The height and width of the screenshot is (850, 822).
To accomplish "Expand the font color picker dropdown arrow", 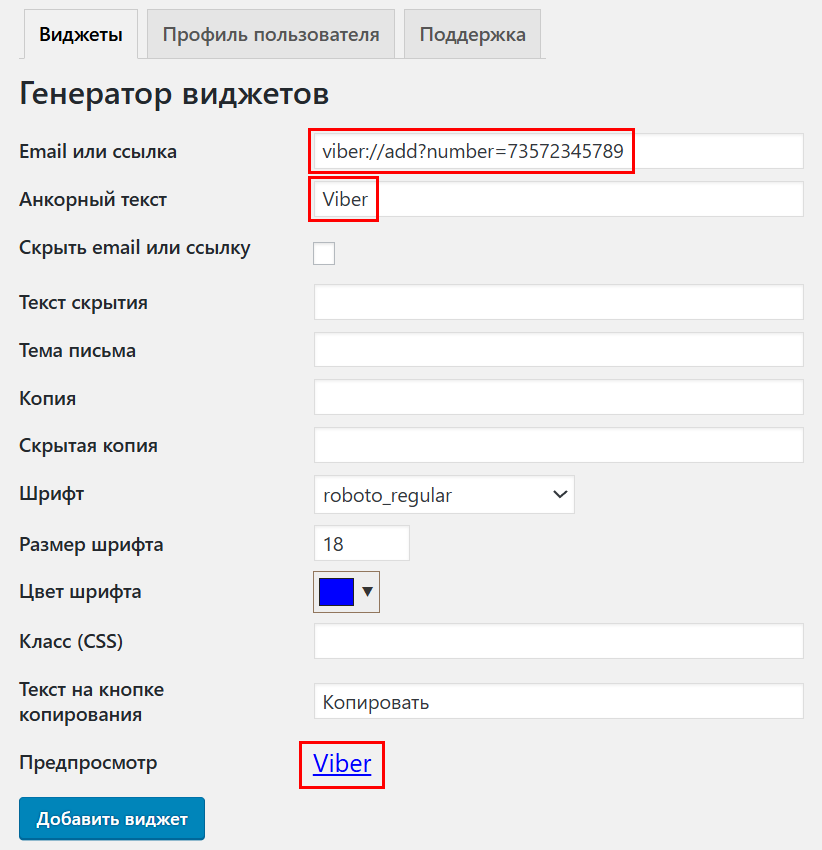I will point(365,591).
